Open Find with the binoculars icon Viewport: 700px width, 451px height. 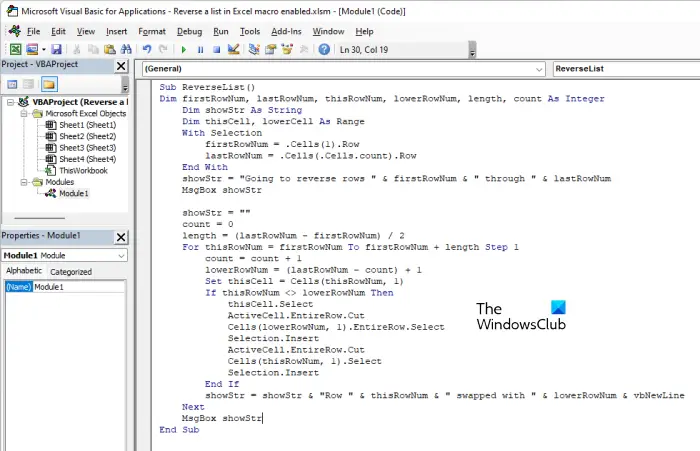(126, 49)
